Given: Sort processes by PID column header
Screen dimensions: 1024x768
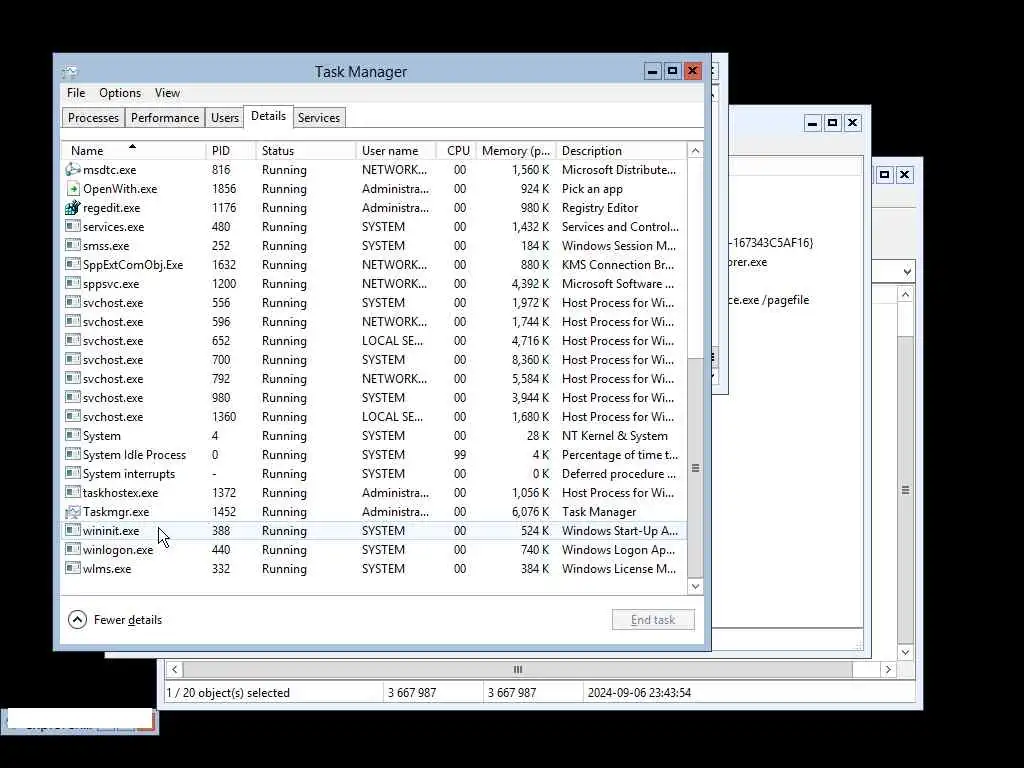Looking at the screenshot, I should [x=231, y=150].
